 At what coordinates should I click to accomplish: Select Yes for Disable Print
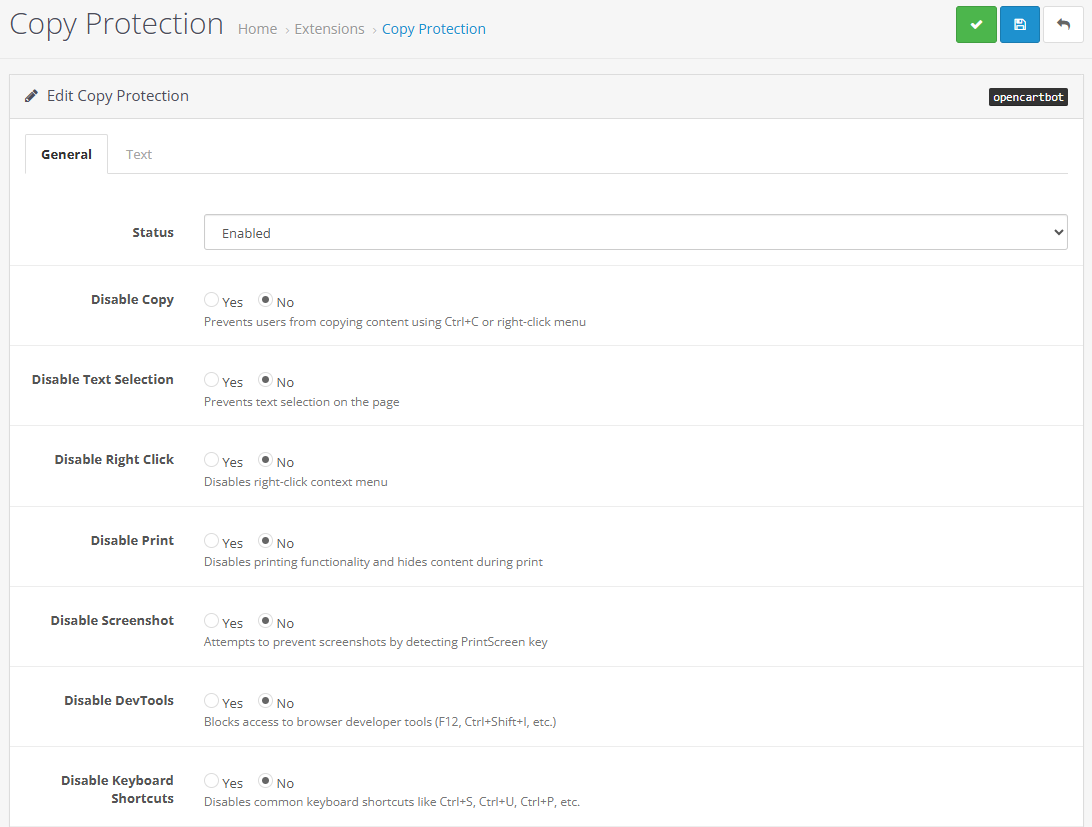click(212, 541)
